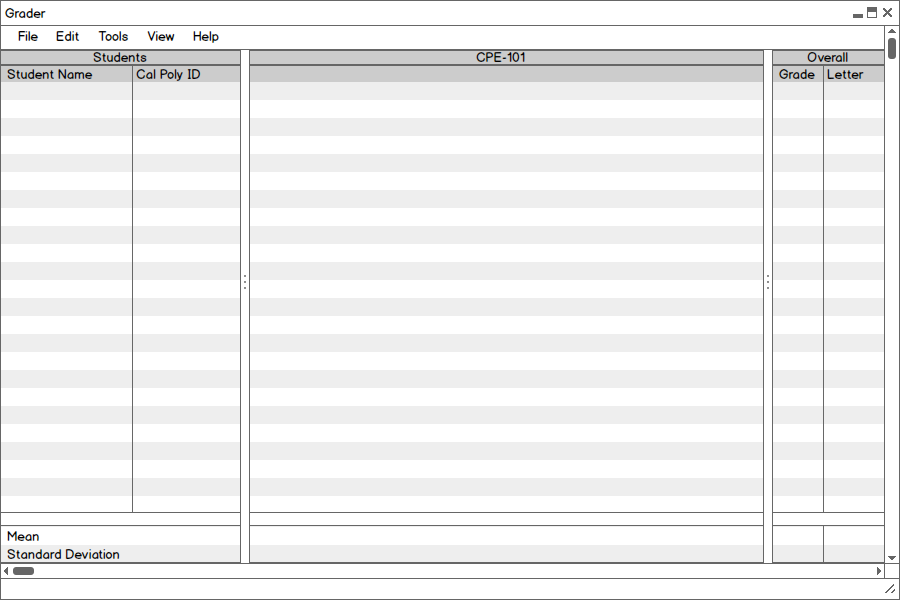Viewport: 900px width, 600px height.
Task: Click the vertical scrollbar down arrow
Action: click(892, 557)
